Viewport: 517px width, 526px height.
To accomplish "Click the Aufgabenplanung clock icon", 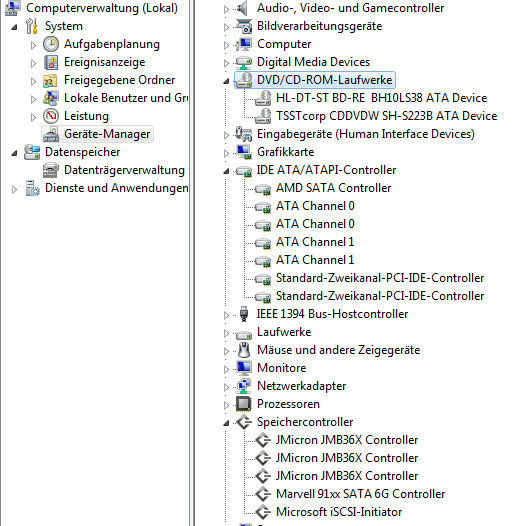I will pos(51,44).
